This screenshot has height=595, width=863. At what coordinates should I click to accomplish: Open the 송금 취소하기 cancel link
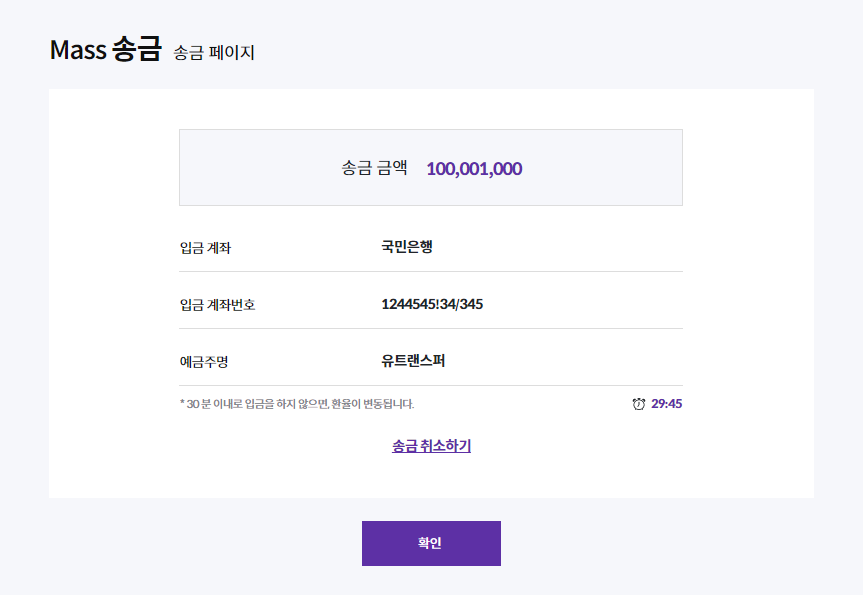coord(432,445)
